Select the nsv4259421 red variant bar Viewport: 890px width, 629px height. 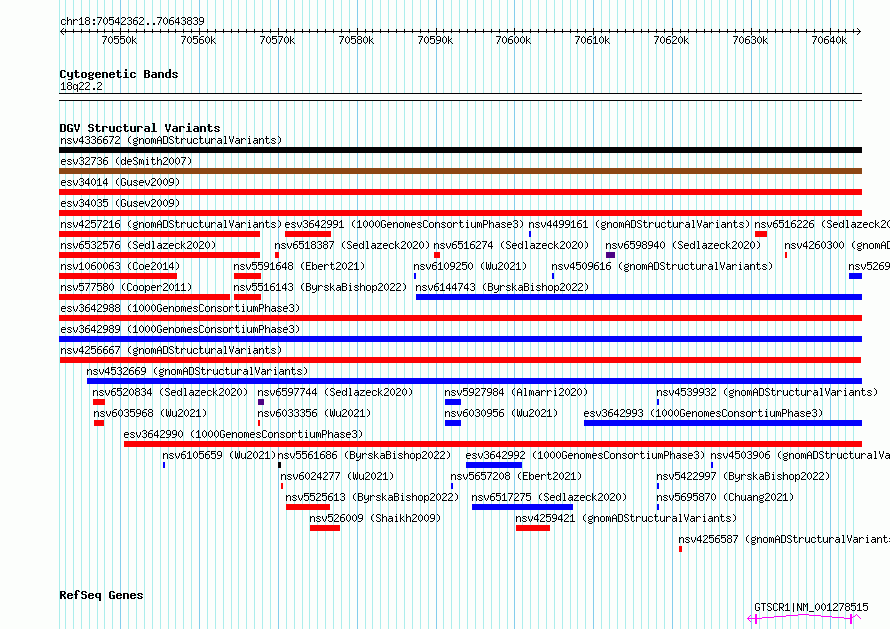[533, 529]
